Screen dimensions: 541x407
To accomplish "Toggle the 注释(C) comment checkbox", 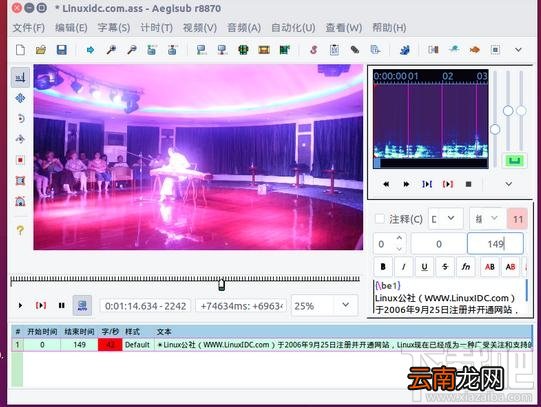I will 380,219.
